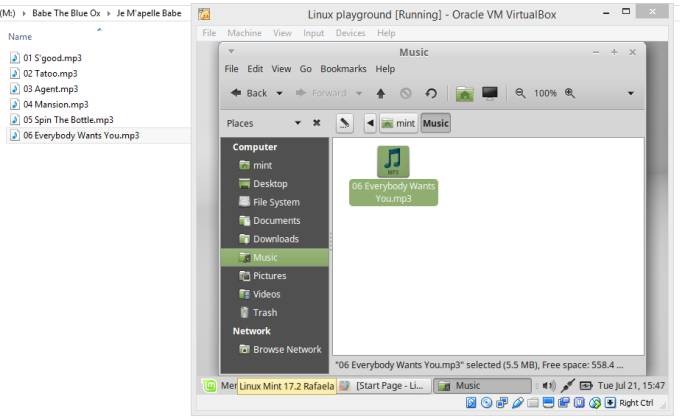Click the 100% zoom level label
Viewport: 680px width, 419px height.
[545, 93]
